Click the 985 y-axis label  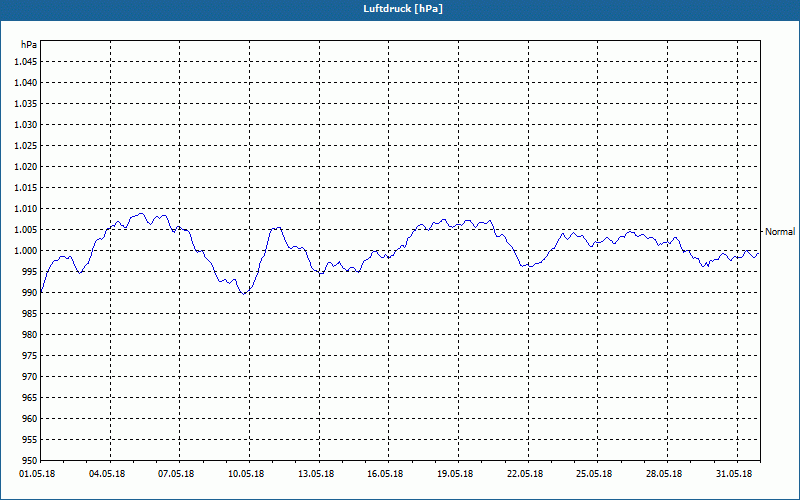31,313
